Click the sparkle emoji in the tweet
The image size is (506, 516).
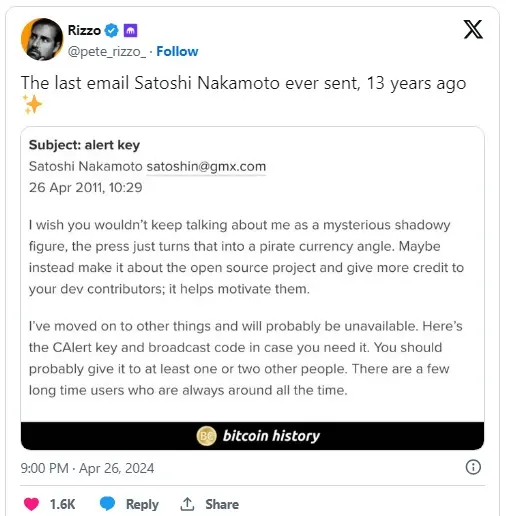click(x=32, y=104)
